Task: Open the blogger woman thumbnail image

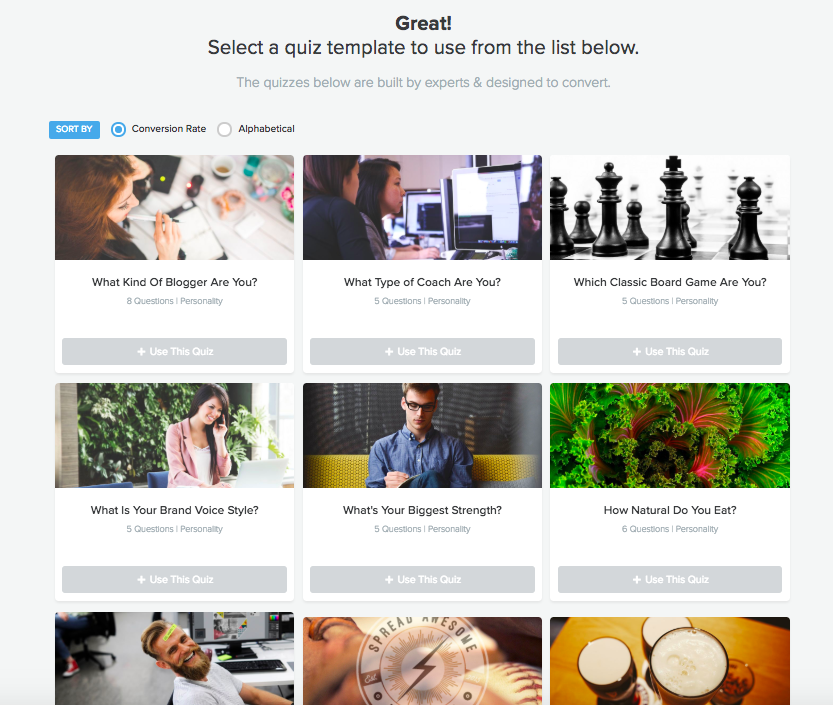Action: (x=174, y=207)
